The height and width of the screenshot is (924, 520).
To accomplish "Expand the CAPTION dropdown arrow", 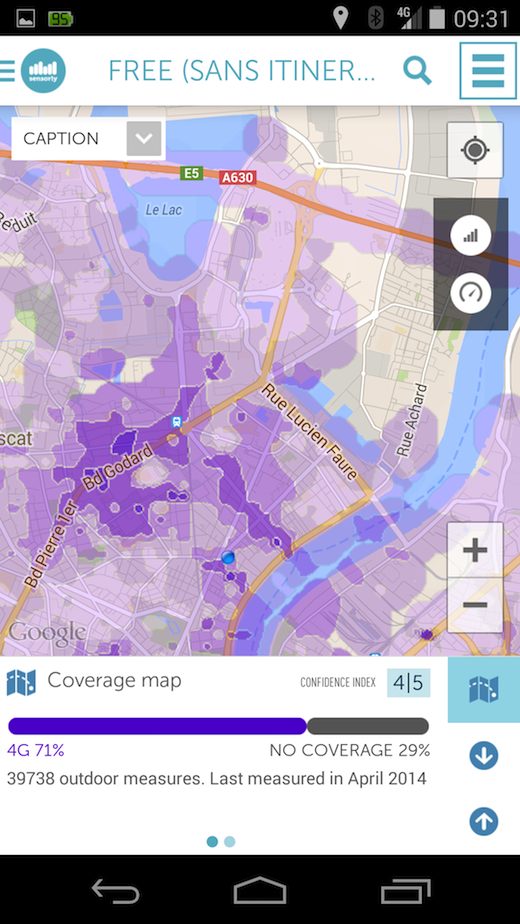I will pos(144,138).
